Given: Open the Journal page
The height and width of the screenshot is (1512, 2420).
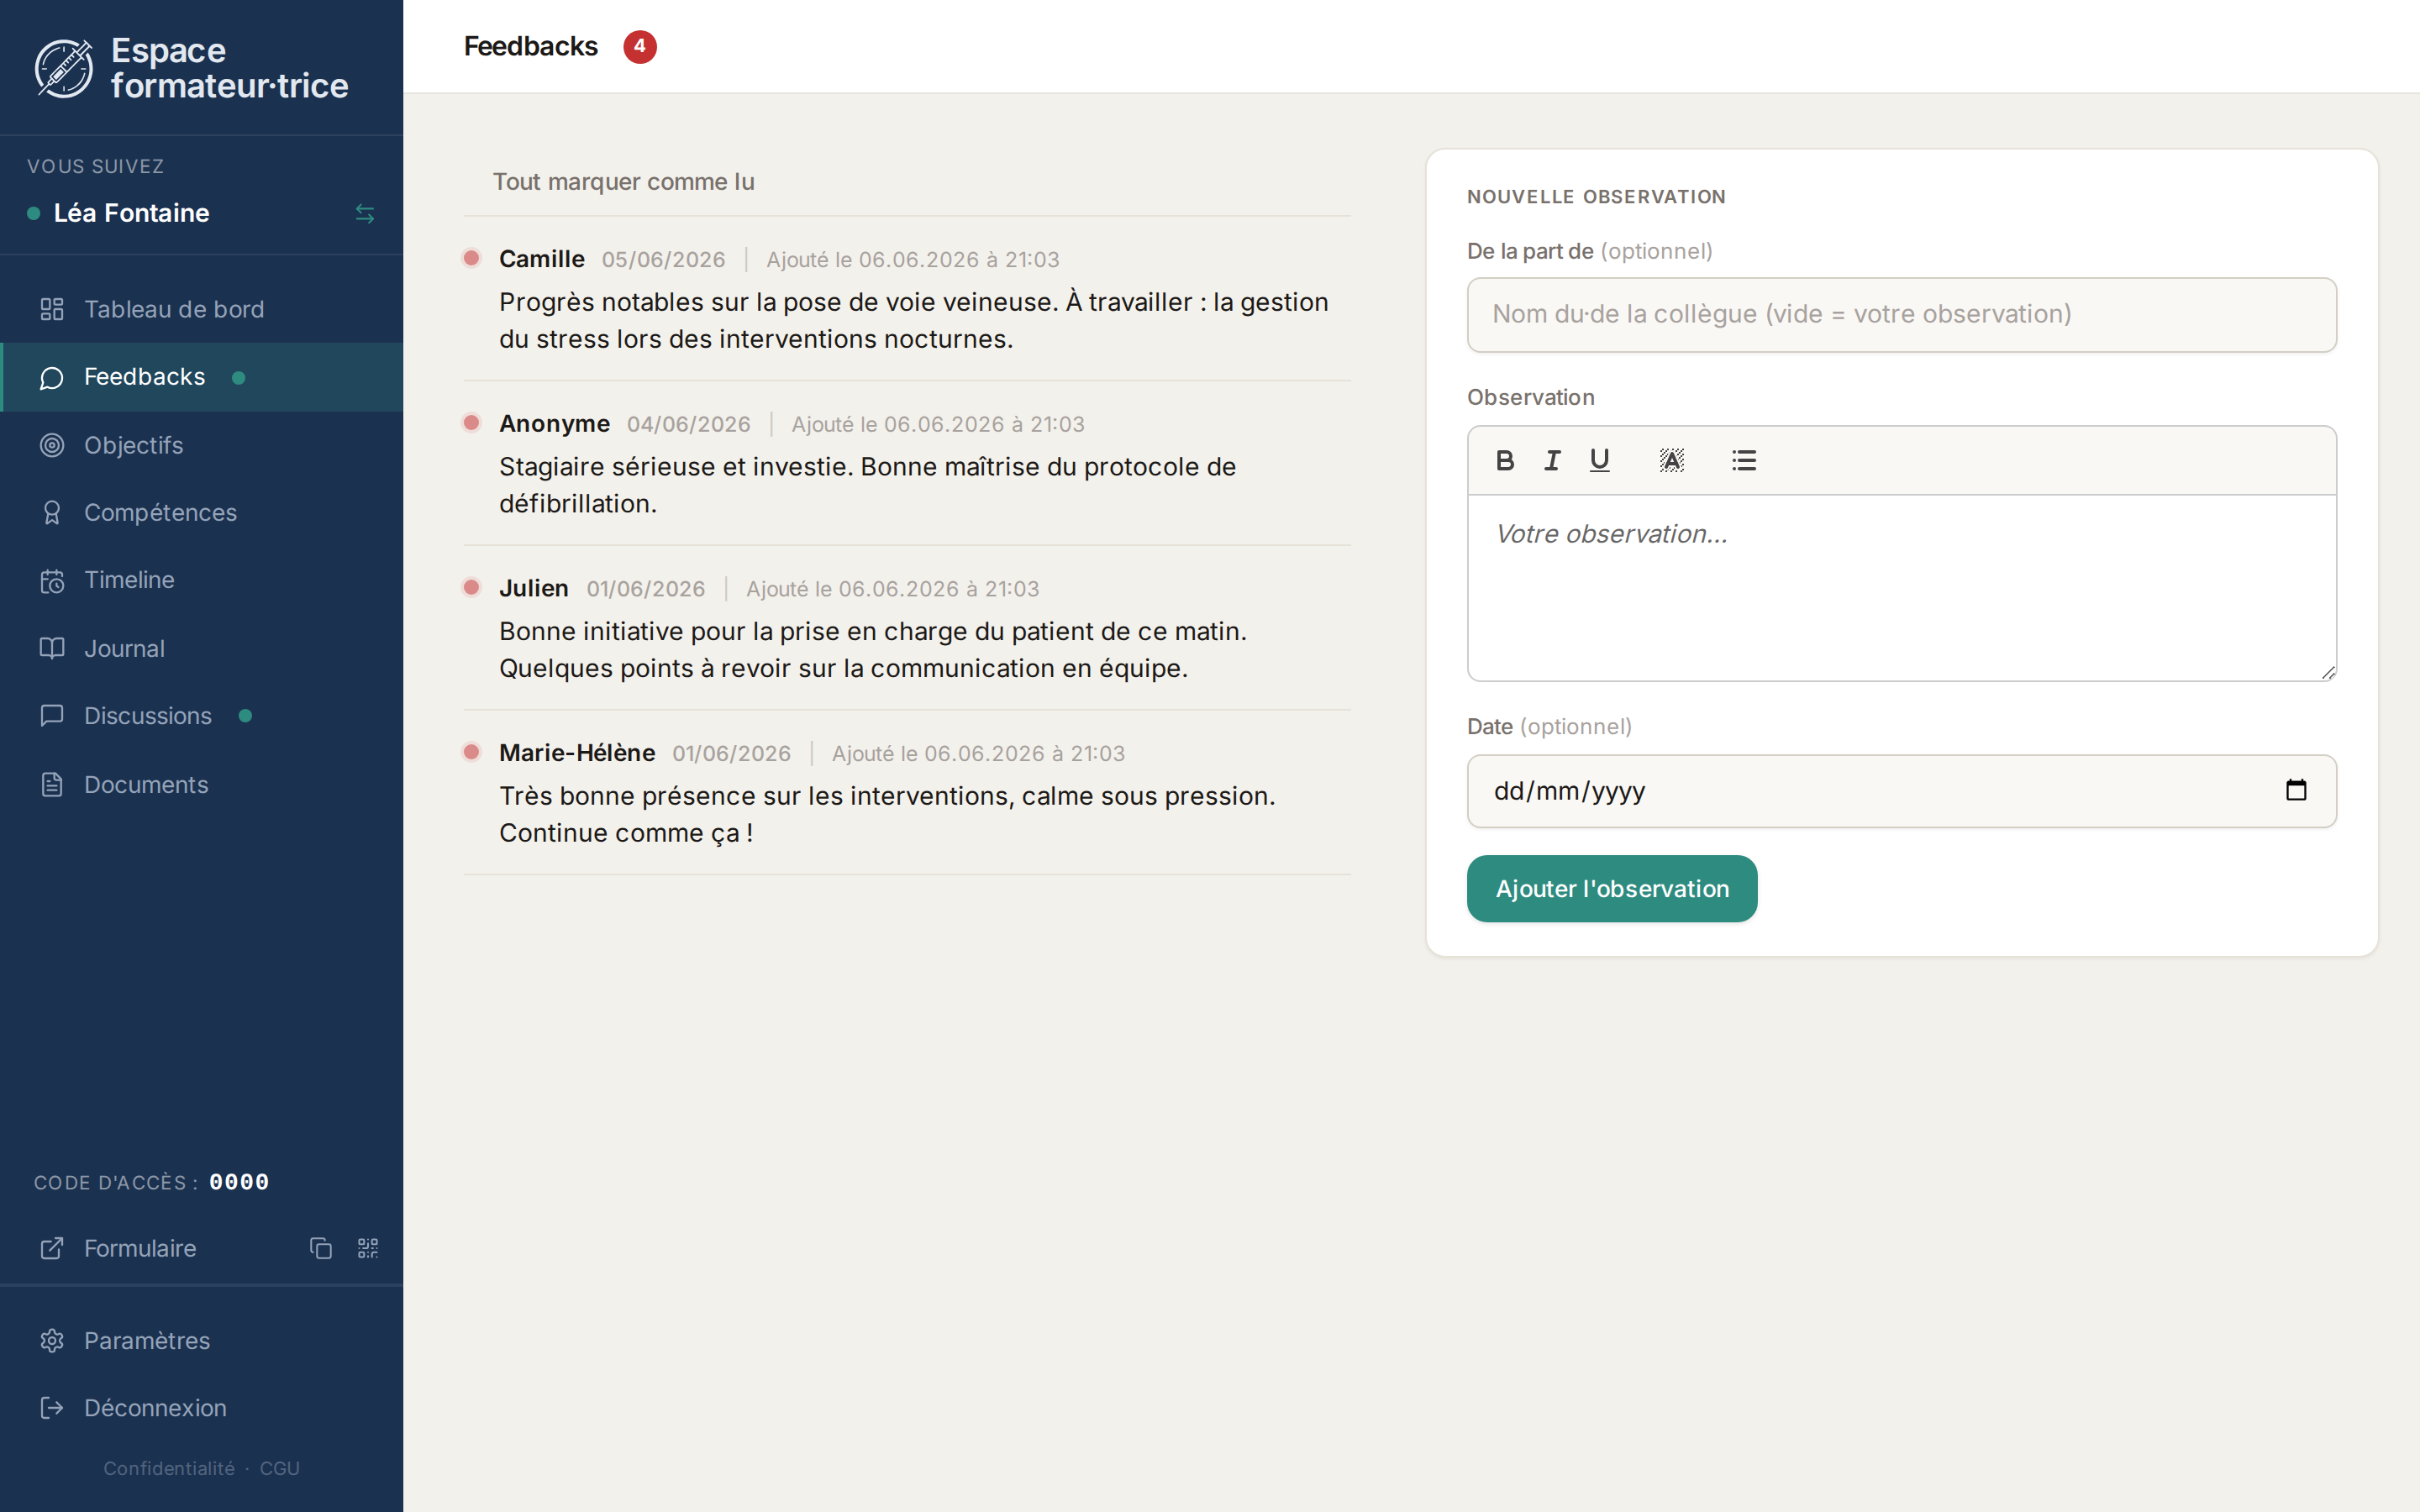Looking at the screenshot, I should (x=201, y=648).
